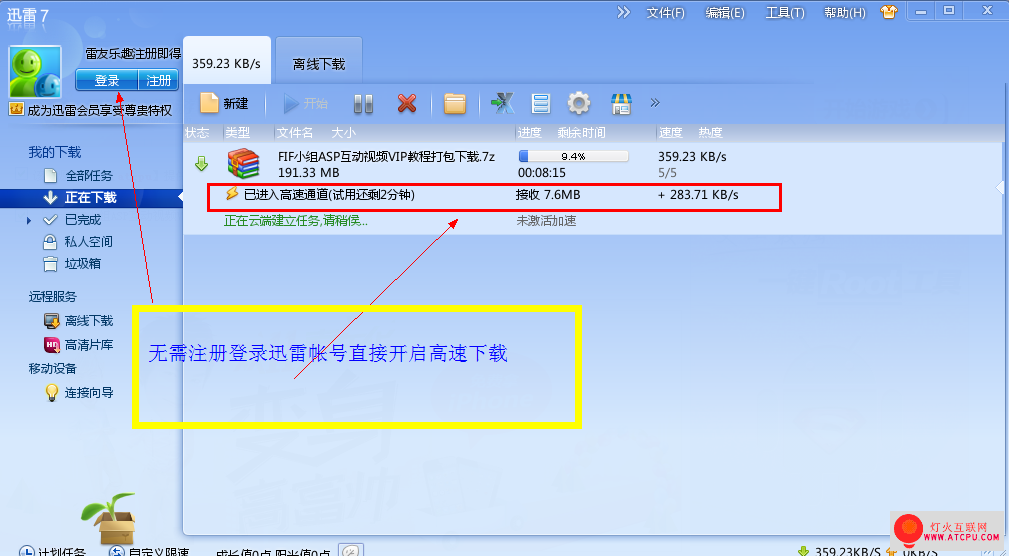The width and height of the screenshot is (1009, 556).
Task: Select 全部任务 in the sidebar
Action: (89, 176)
